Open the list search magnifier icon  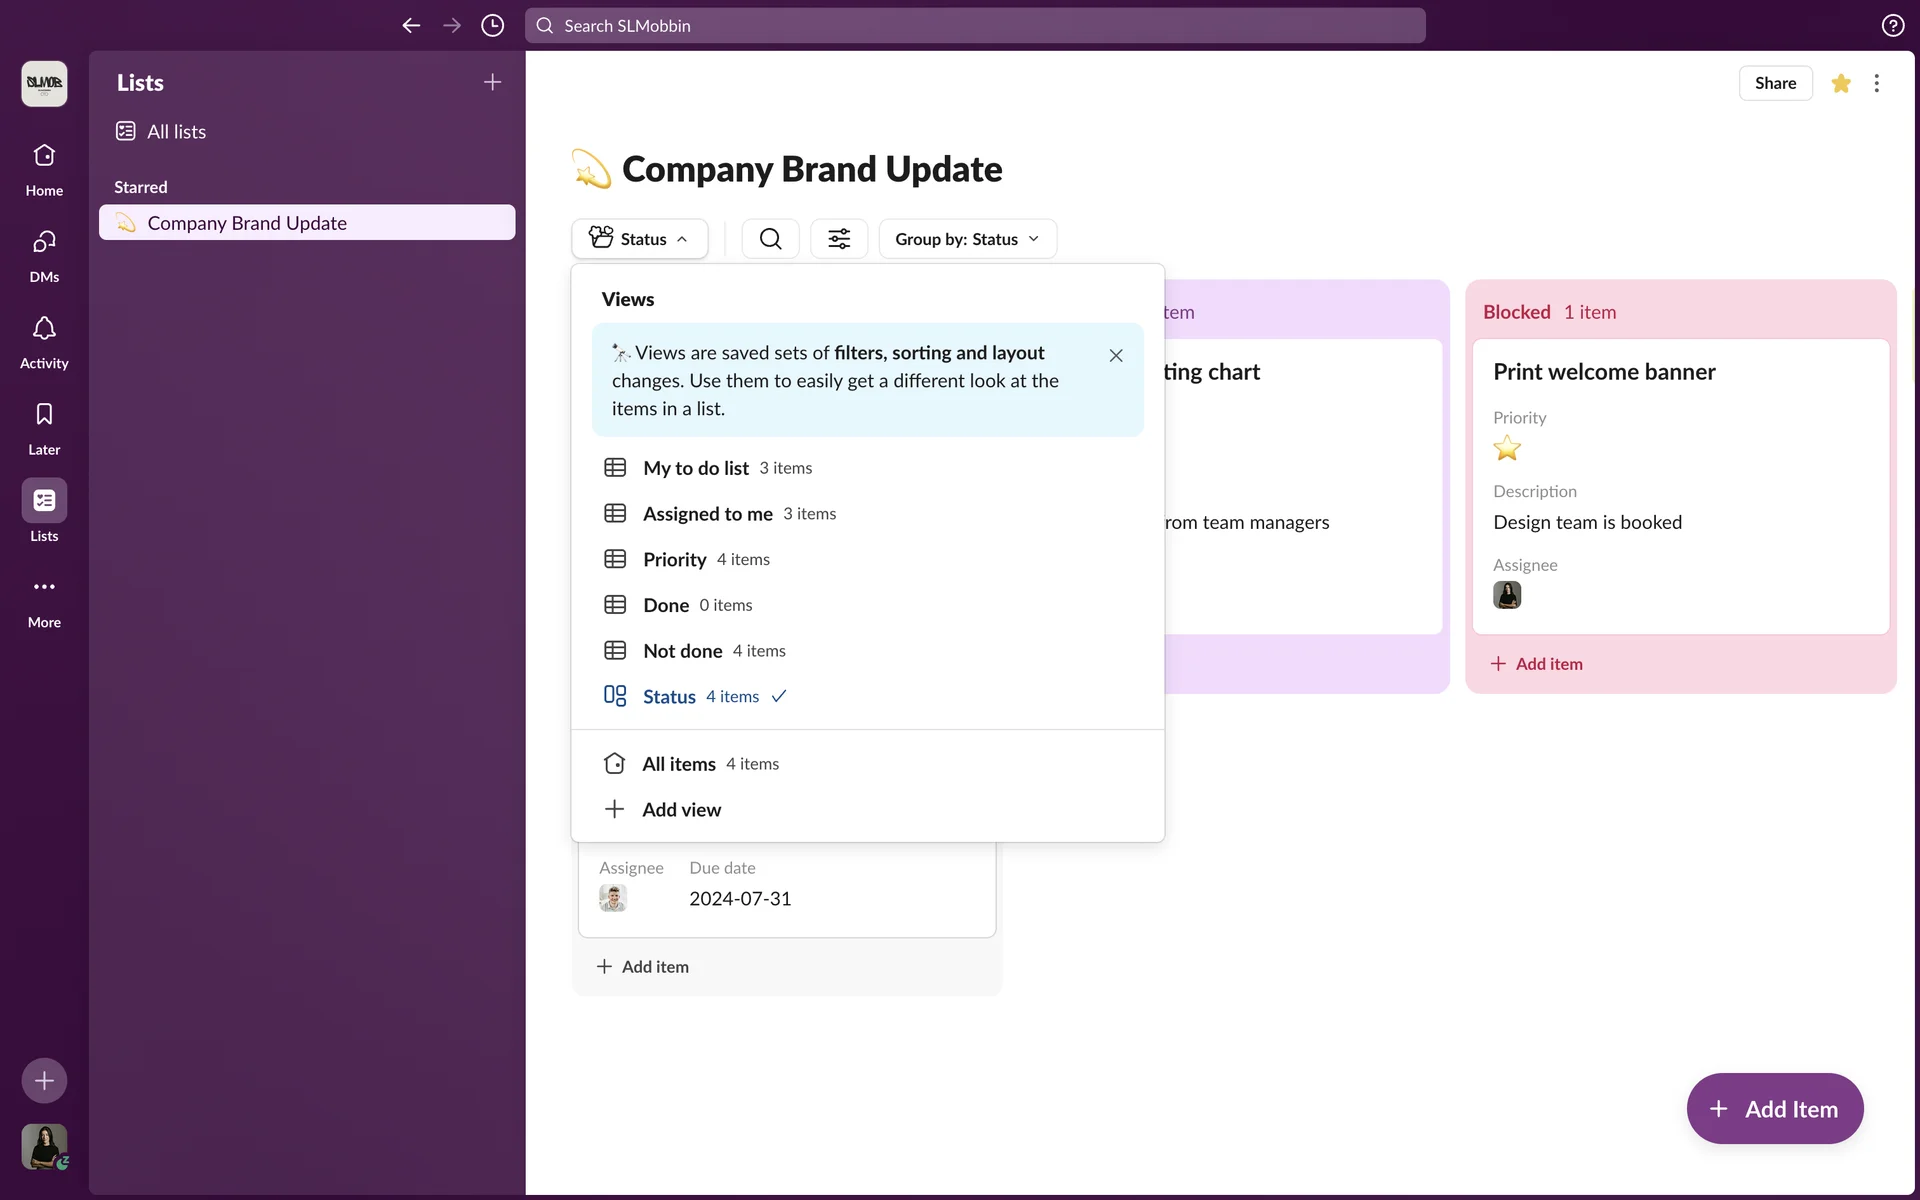coord(770,239)
